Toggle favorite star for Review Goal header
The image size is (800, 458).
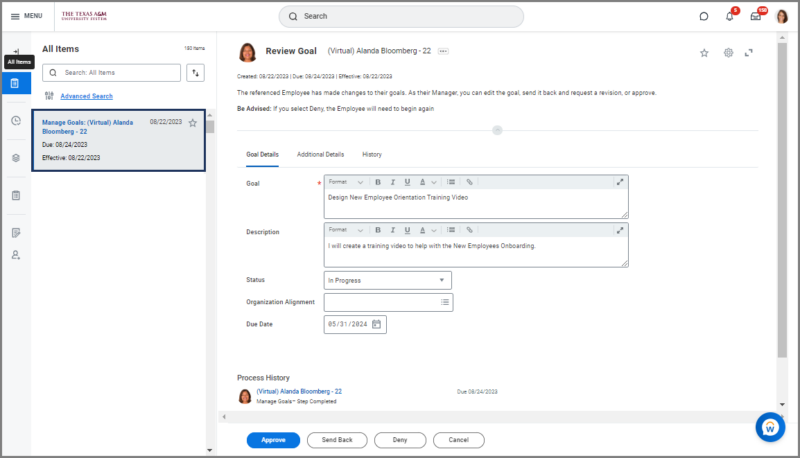coord(704,53)
